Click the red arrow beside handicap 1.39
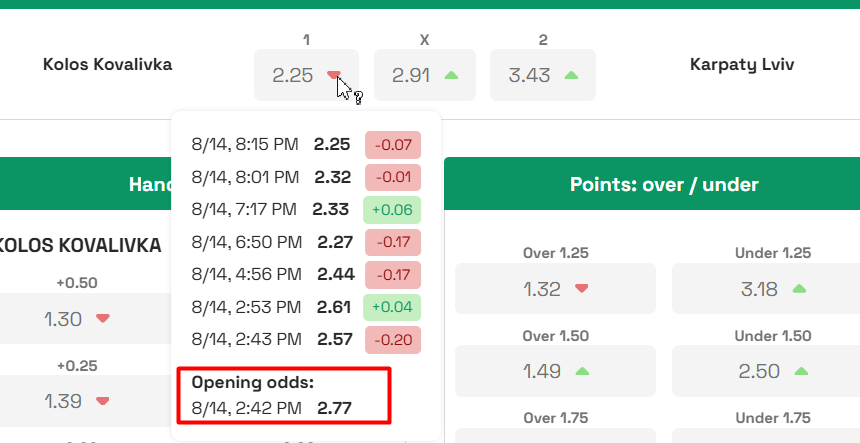This screenshot has height=443, width=860. pyautogui.click(x=102, y=401)
